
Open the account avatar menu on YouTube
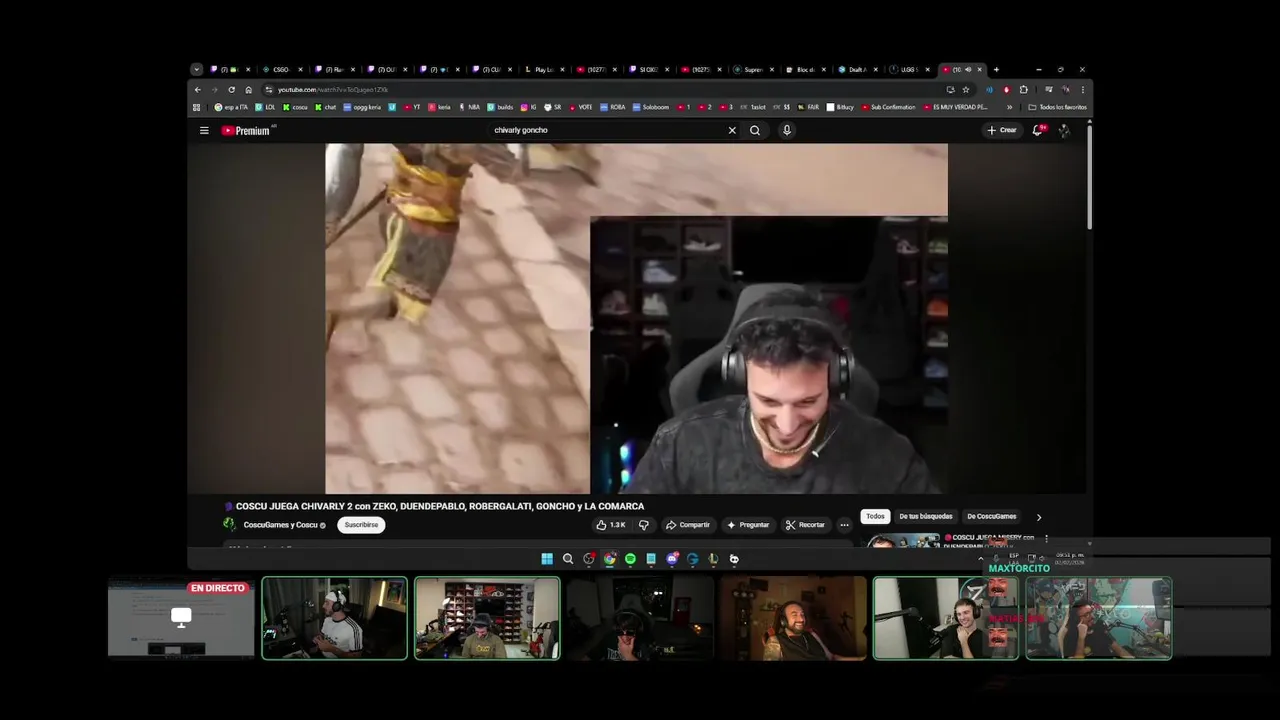click(1064, 130)
